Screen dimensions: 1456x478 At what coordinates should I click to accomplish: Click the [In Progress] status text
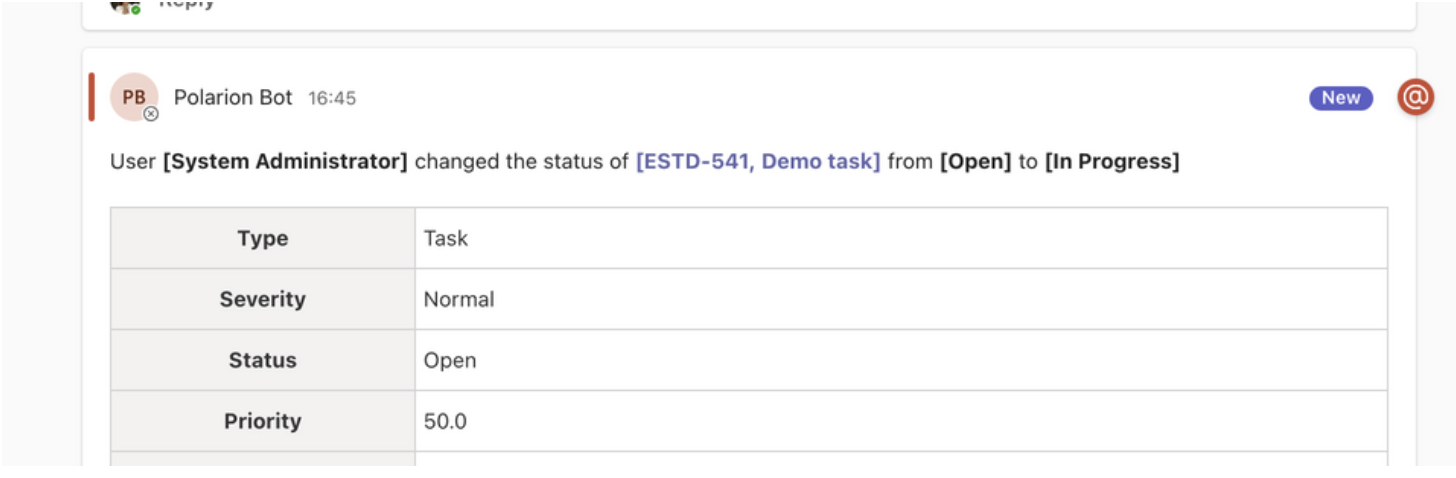pos(1112,161)
